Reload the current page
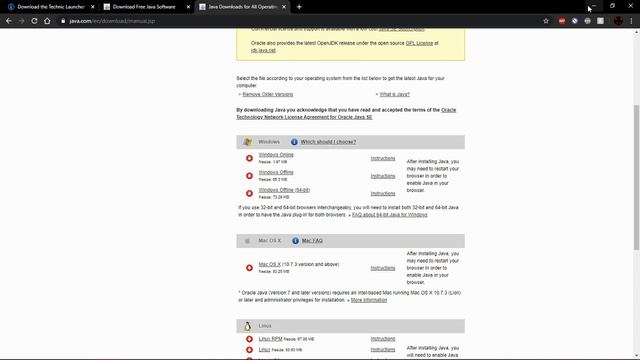The width and height of the screenshot is (640, 360). (34, 21)
